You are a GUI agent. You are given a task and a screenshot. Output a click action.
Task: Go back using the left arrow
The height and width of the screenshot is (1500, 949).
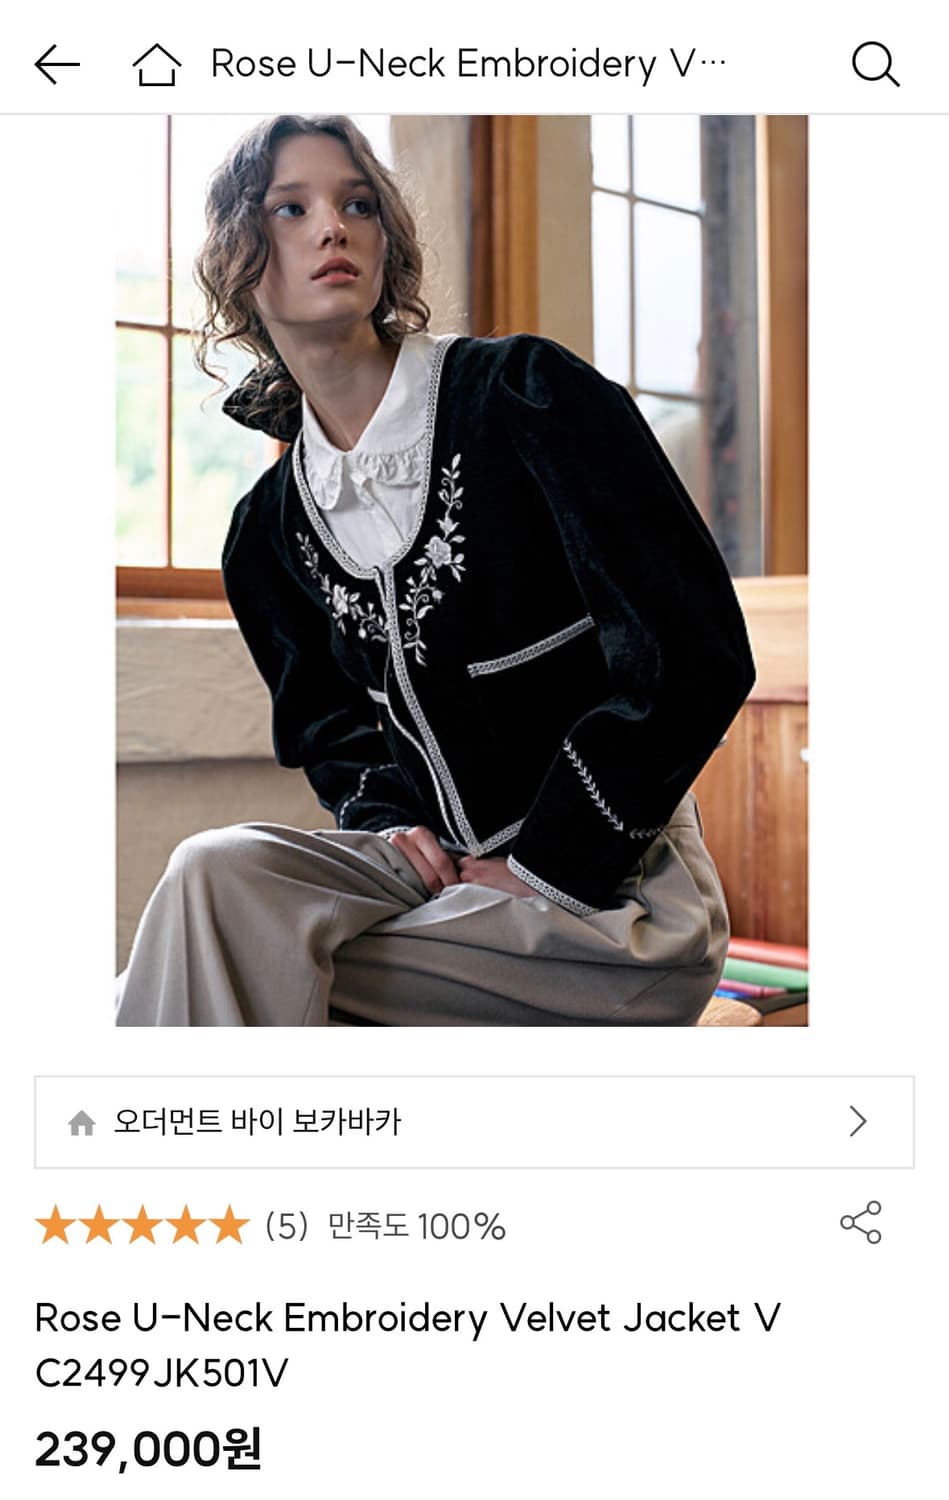(57, 64)
